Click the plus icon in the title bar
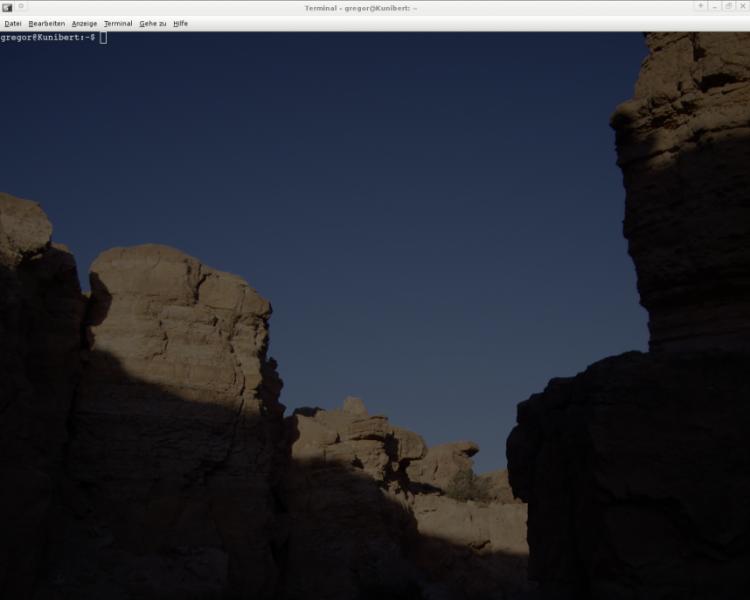Viewport: 750px width, 600px height. click(700, 7)
